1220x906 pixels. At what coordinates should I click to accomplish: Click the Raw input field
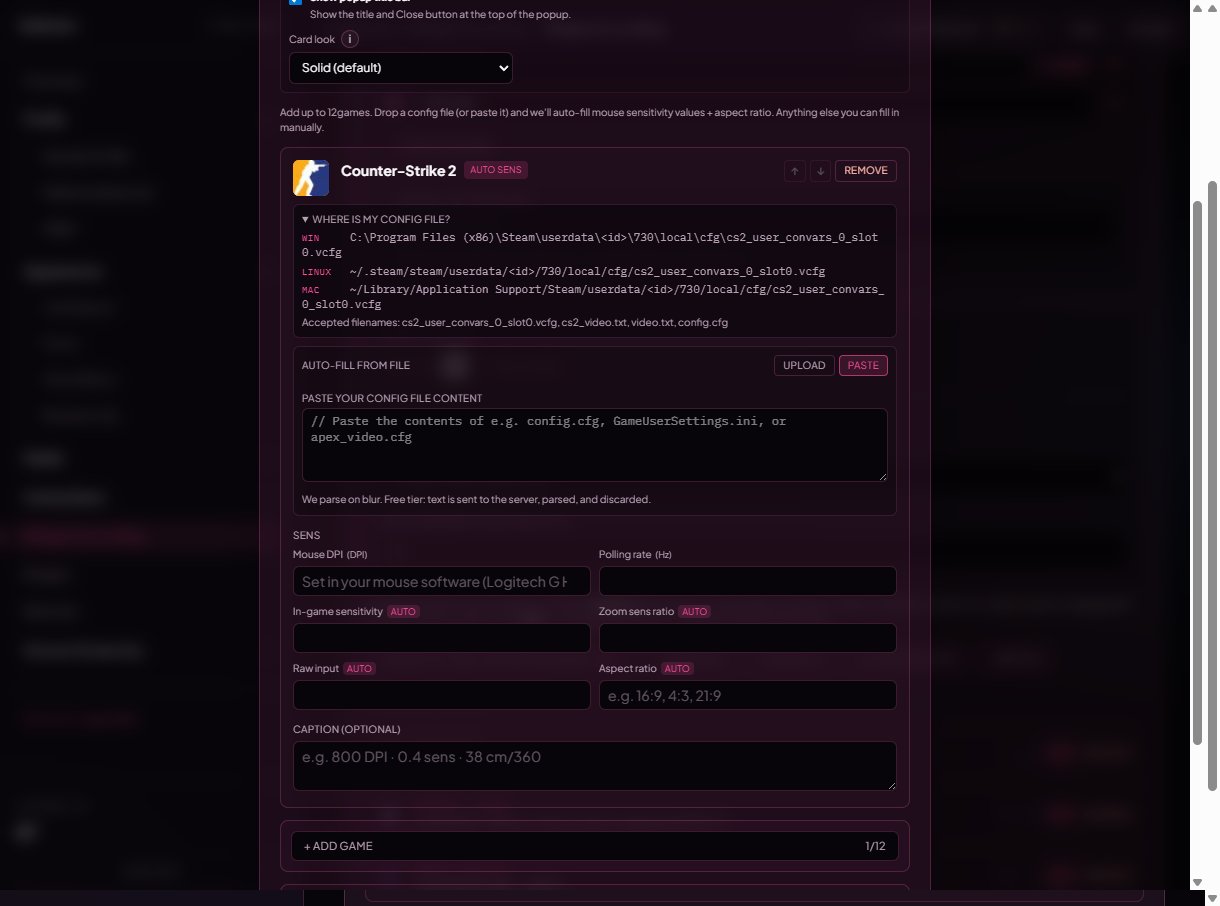(442, 696)
